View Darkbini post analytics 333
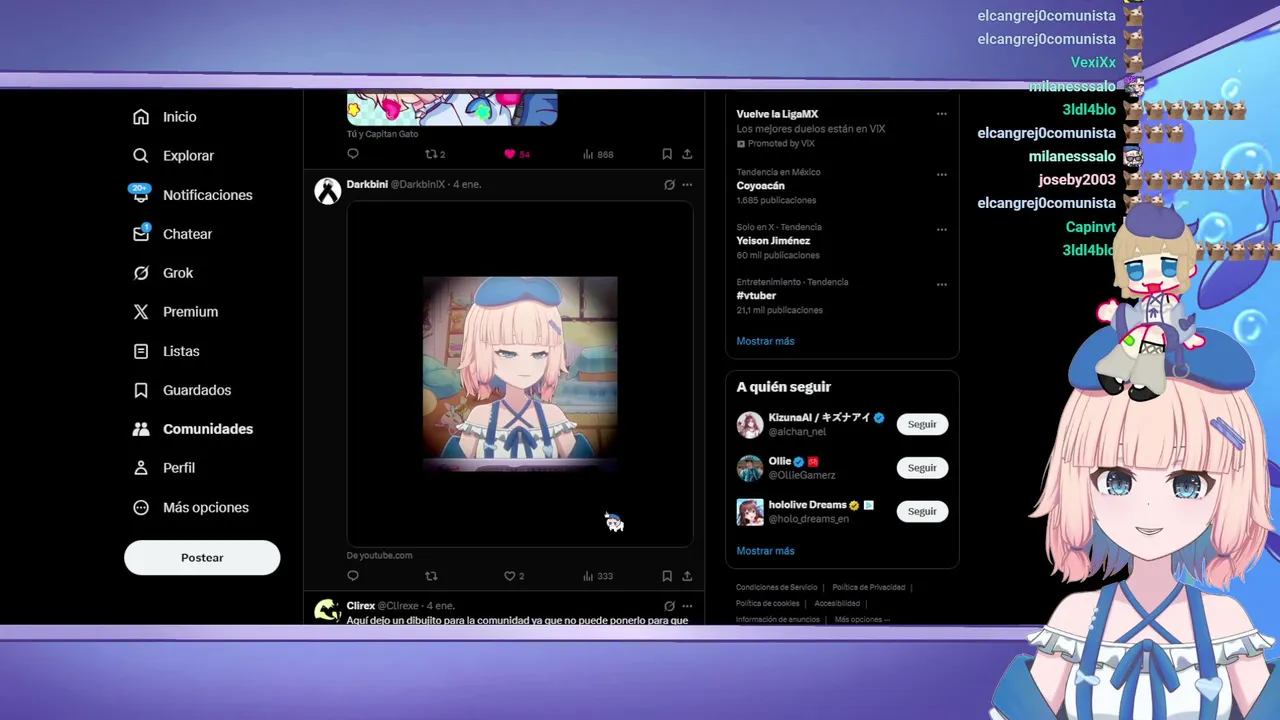Image resolution: width=1280 pixels, height=720 pixels. [x=598, y=576]
